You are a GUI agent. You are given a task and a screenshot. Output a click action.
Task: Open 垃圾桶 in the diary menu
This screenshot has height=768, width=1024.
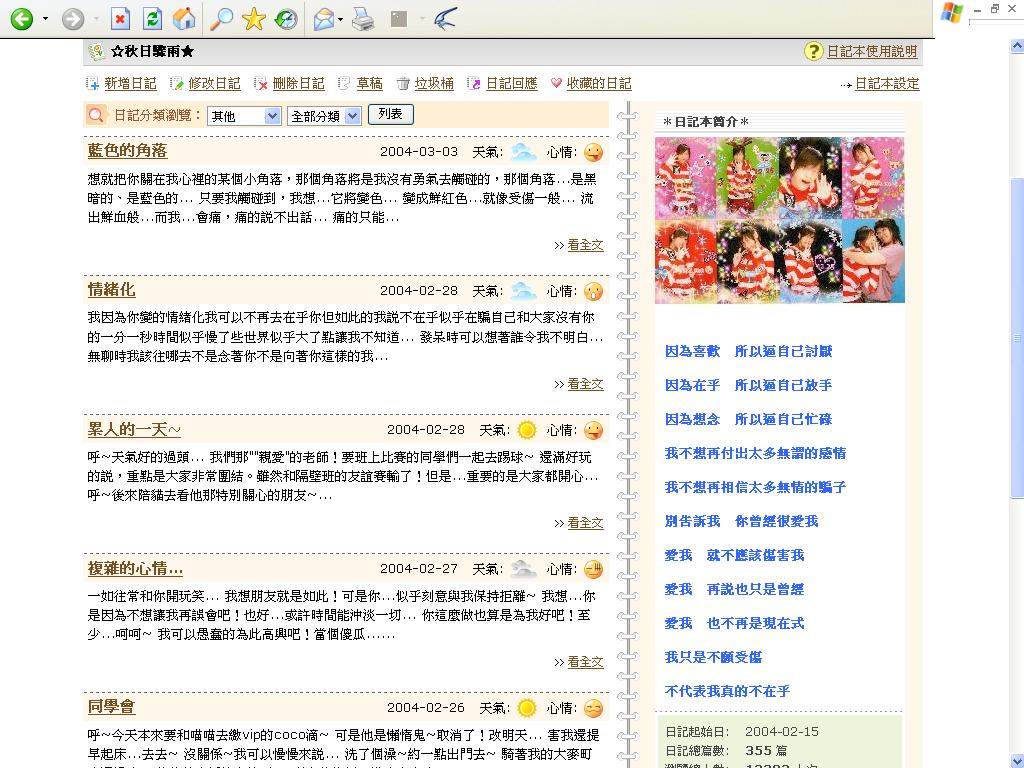point(434,84)
